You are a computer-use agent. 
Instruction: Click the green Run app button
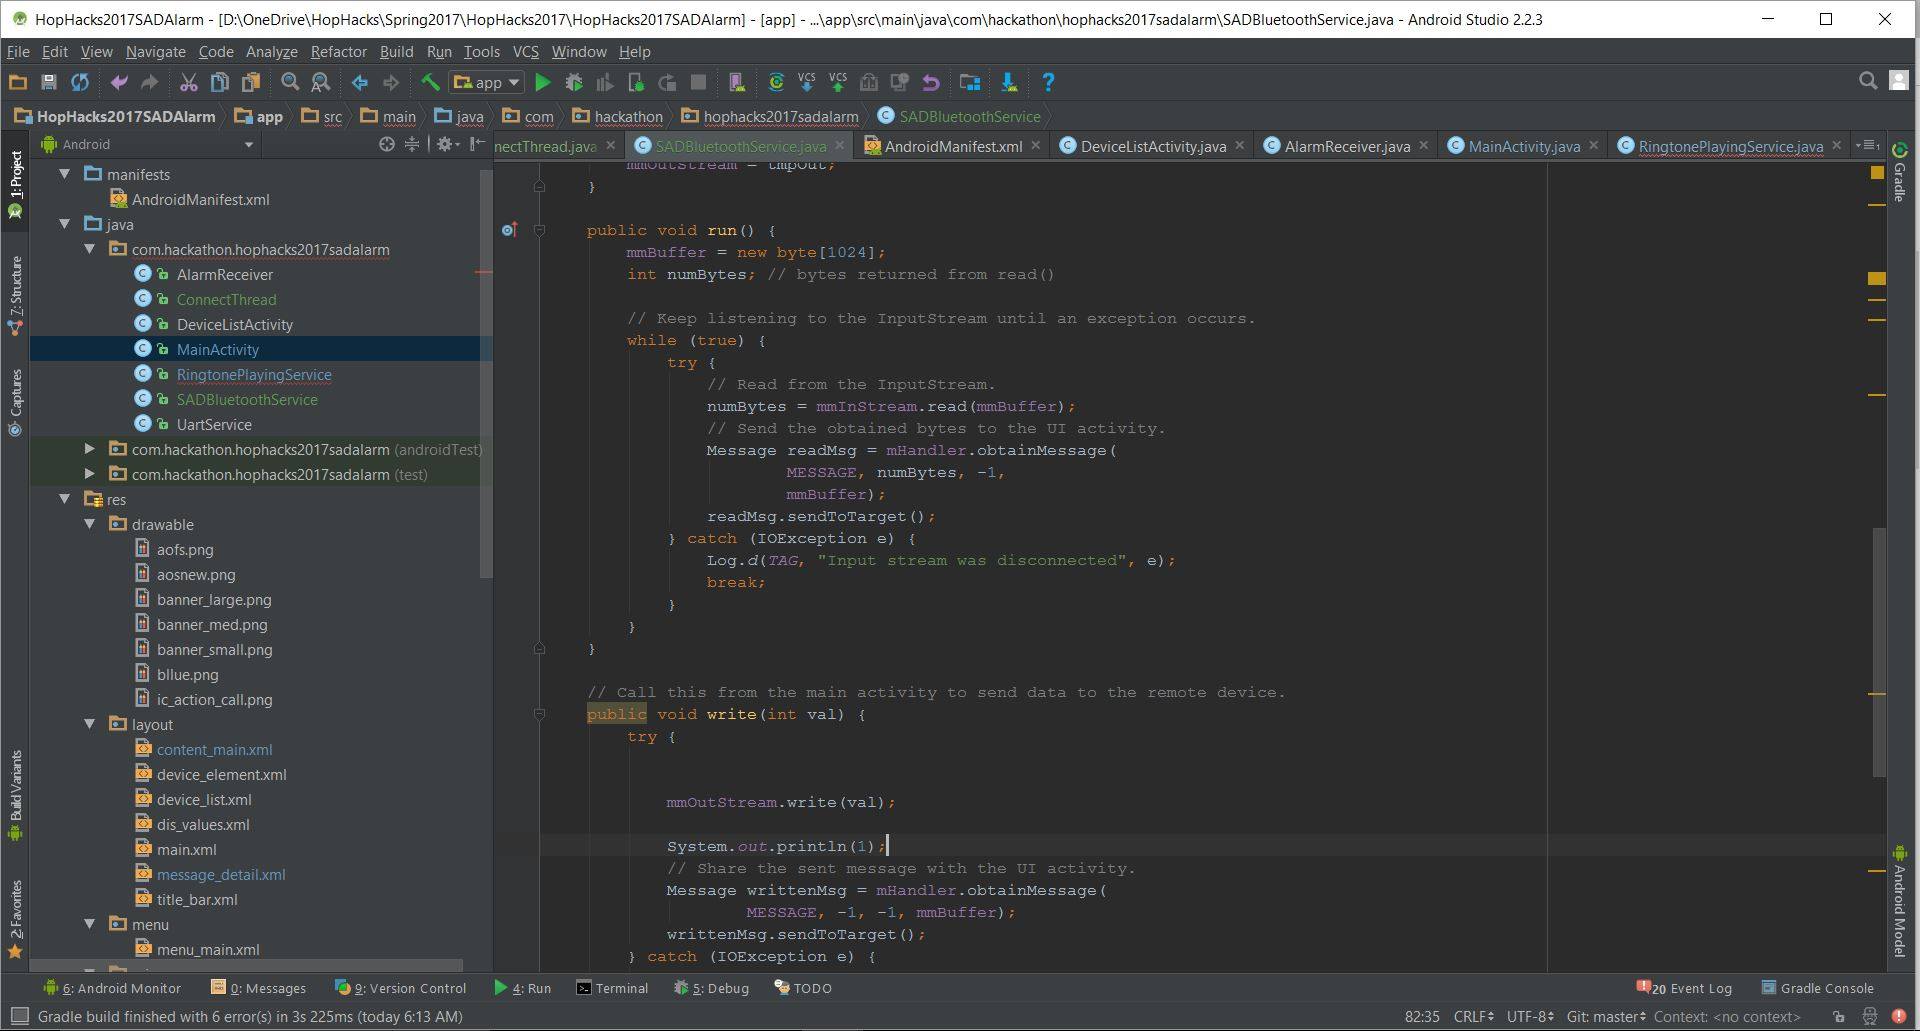coord(543,83)
